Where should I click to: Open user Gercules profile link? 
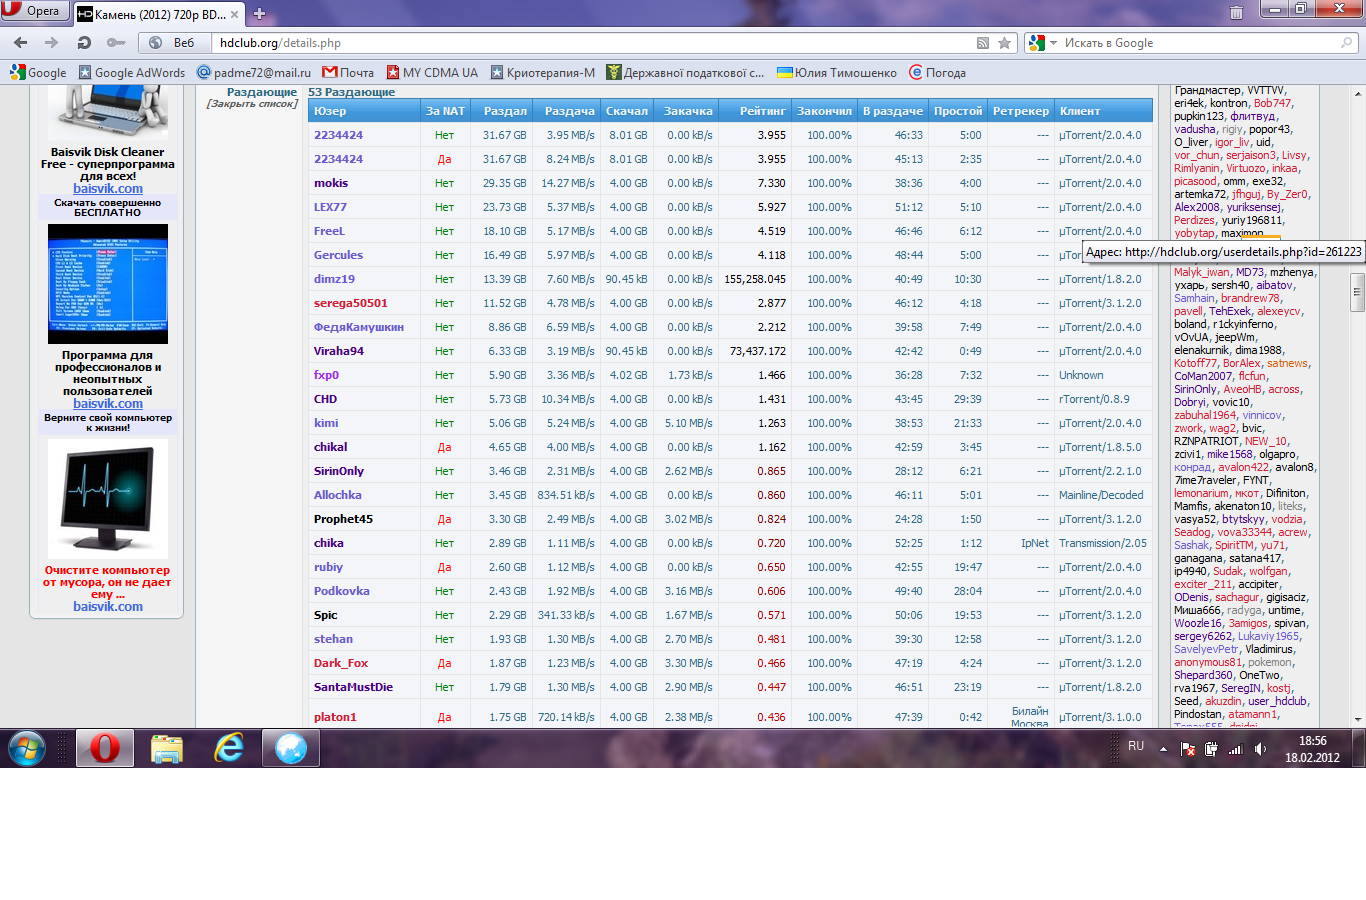pos(338,255)
